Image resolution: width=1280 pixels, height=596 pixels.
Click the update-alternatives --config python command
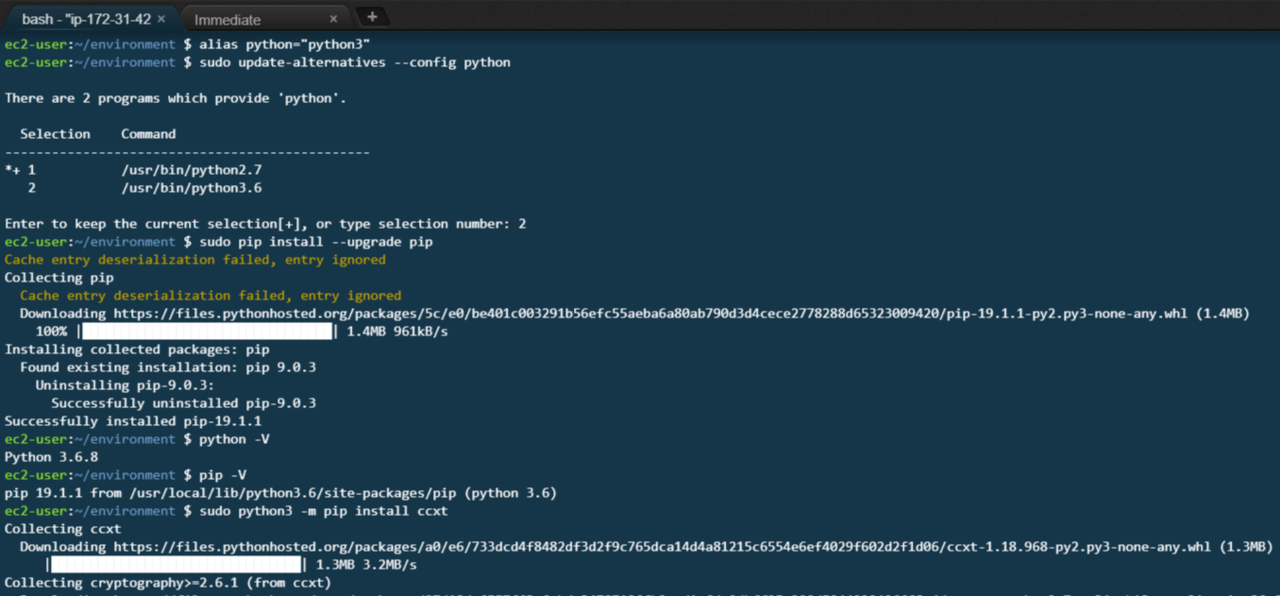tap(354, 62)
